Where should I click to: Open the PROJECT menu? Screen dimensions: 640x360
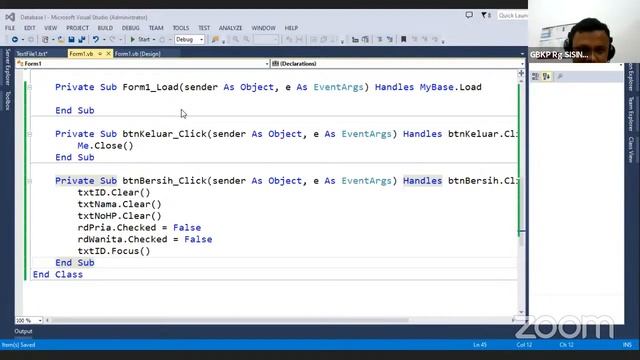(x=78, y=28)
